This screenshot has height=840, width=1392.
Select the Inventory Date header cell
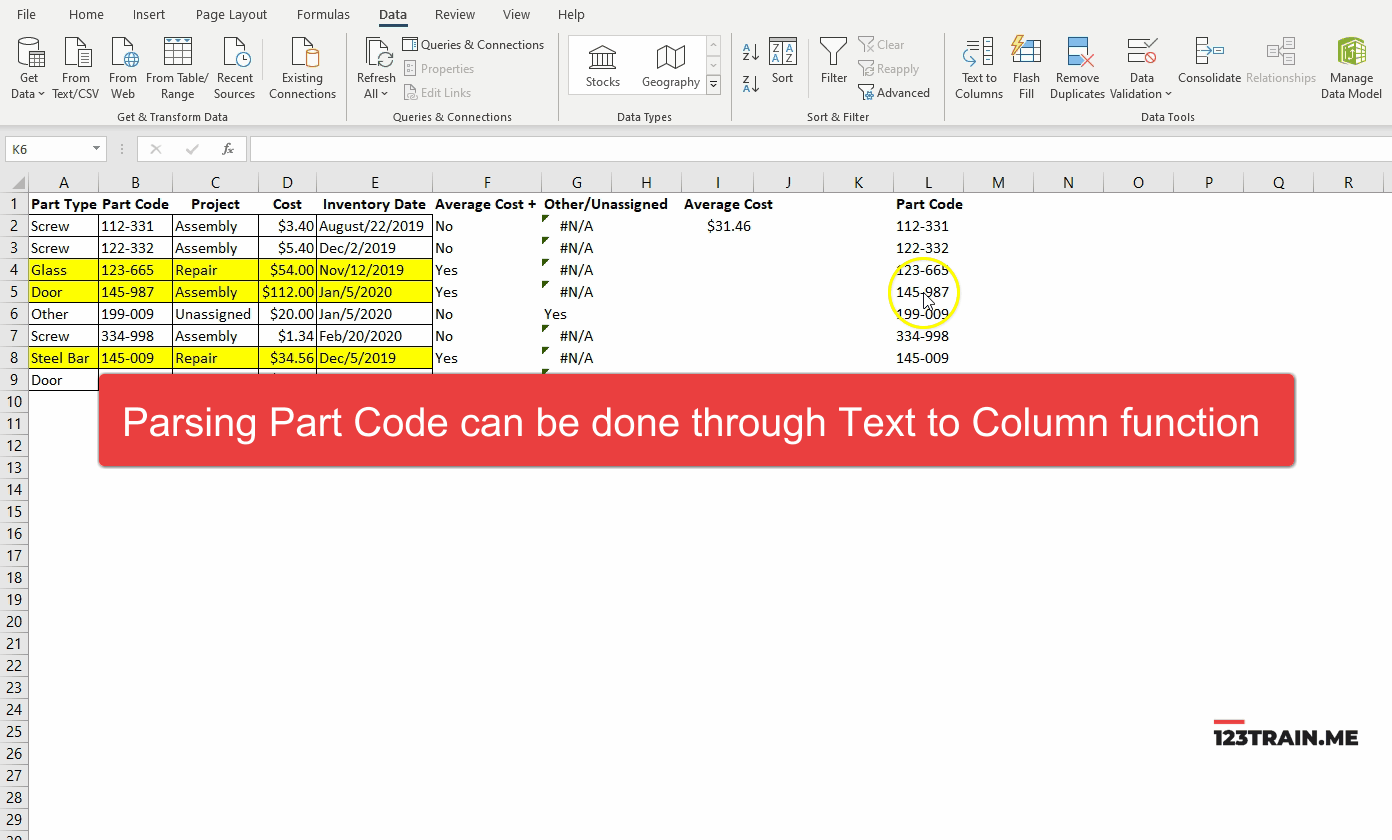(374, 204)
